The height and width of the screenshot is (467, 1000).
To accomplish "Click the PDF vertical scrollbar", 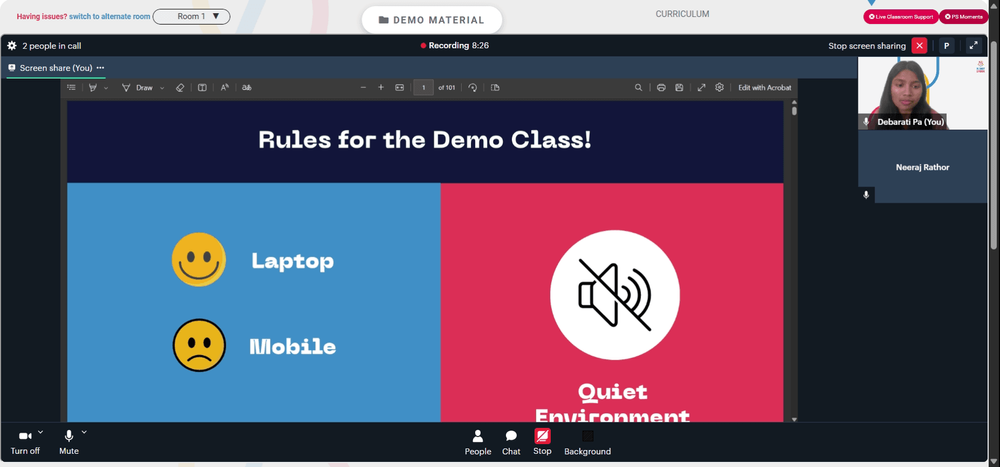I will (x=794, y=111).
